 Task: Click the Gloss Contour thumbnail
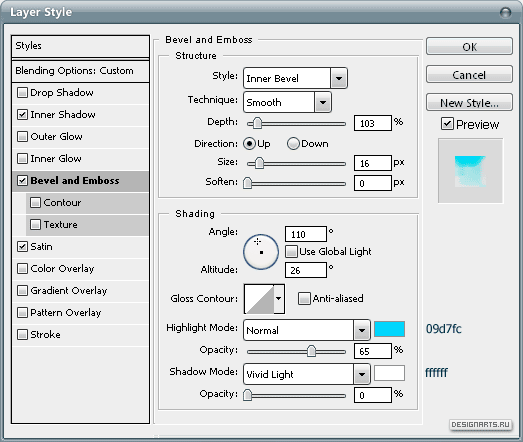(259, 299)
